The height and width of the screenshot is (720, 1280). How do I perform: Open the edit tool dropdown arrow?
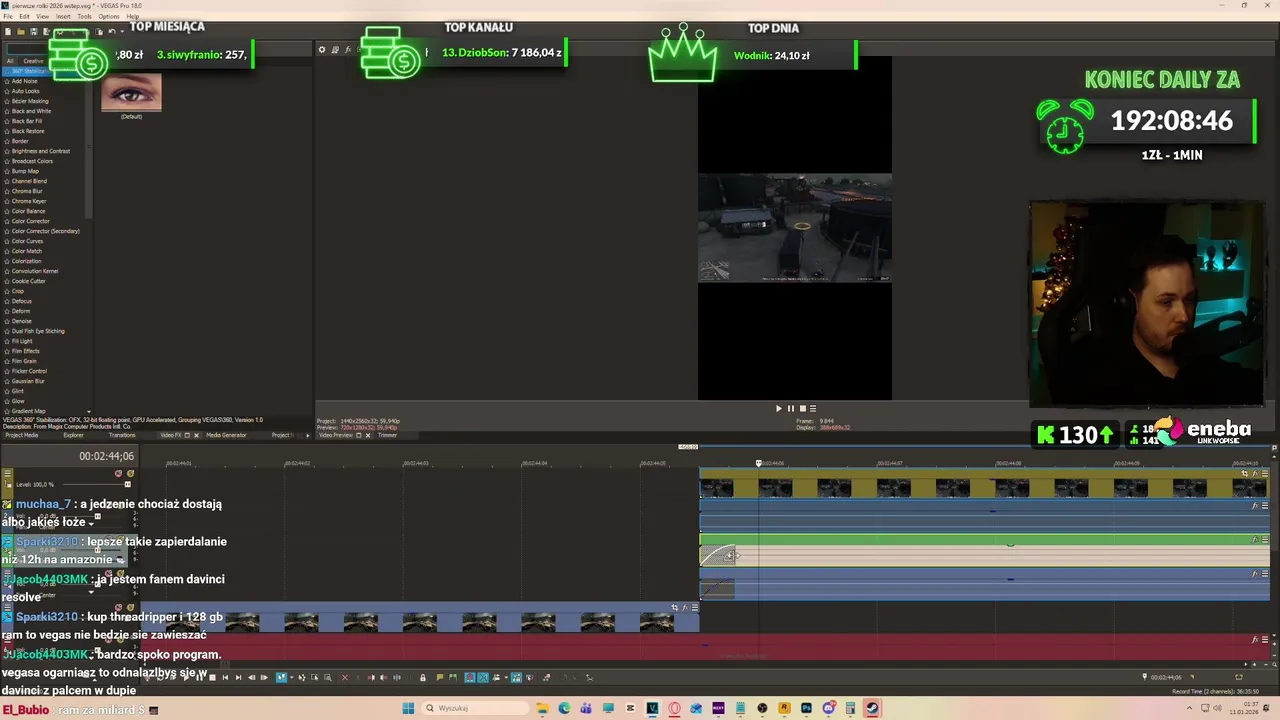tap(292, 677)
